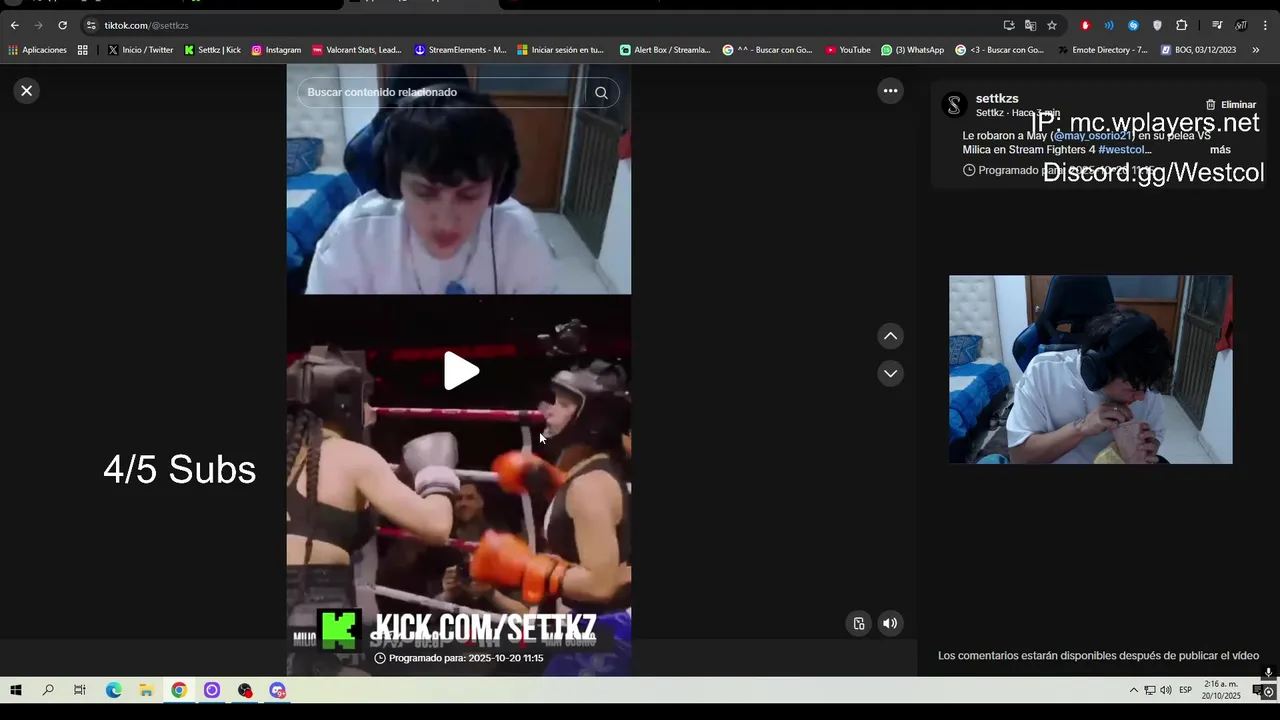Image resolution: width=1280 pixels, height=720 pixels.
Task: Launch Microsoft Edge from the taskbar
Action: [x=114, y=690]
